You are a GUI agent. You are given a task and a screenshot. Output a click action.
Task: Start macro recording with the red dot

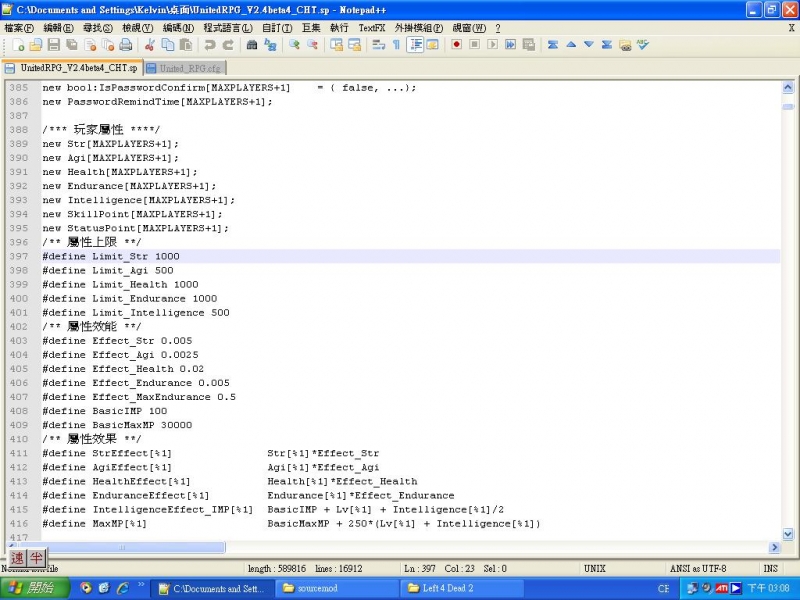pyautogui.click(x=456, y=45)
